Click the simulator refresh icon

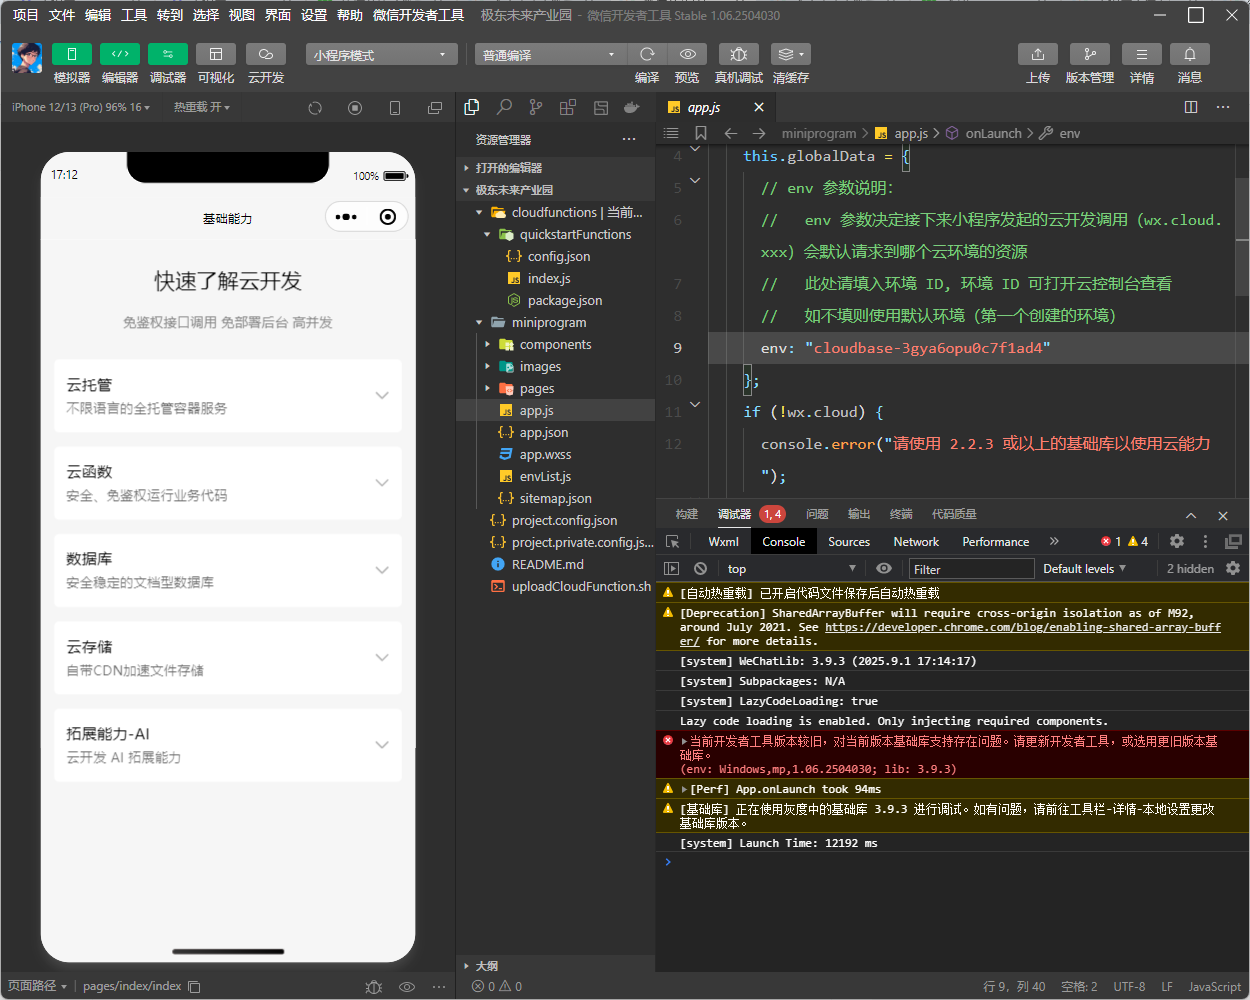315,108
